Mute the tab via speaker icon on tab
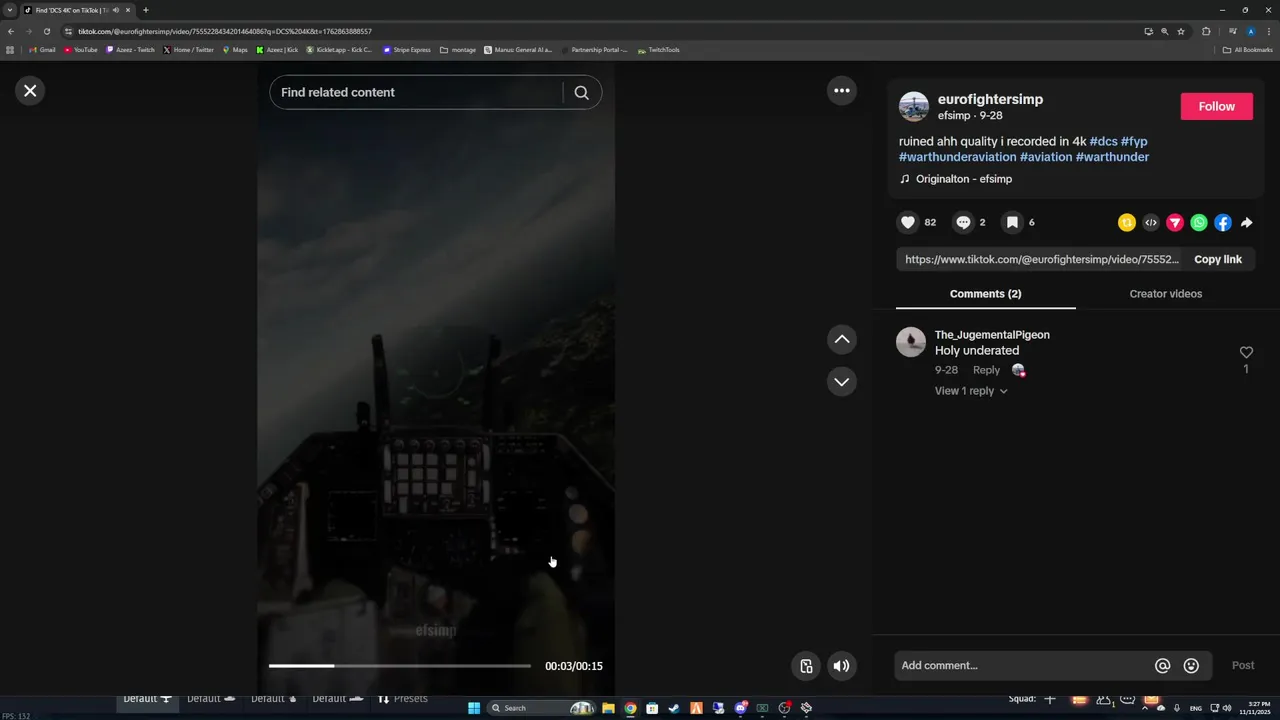 tap(115, 10)
